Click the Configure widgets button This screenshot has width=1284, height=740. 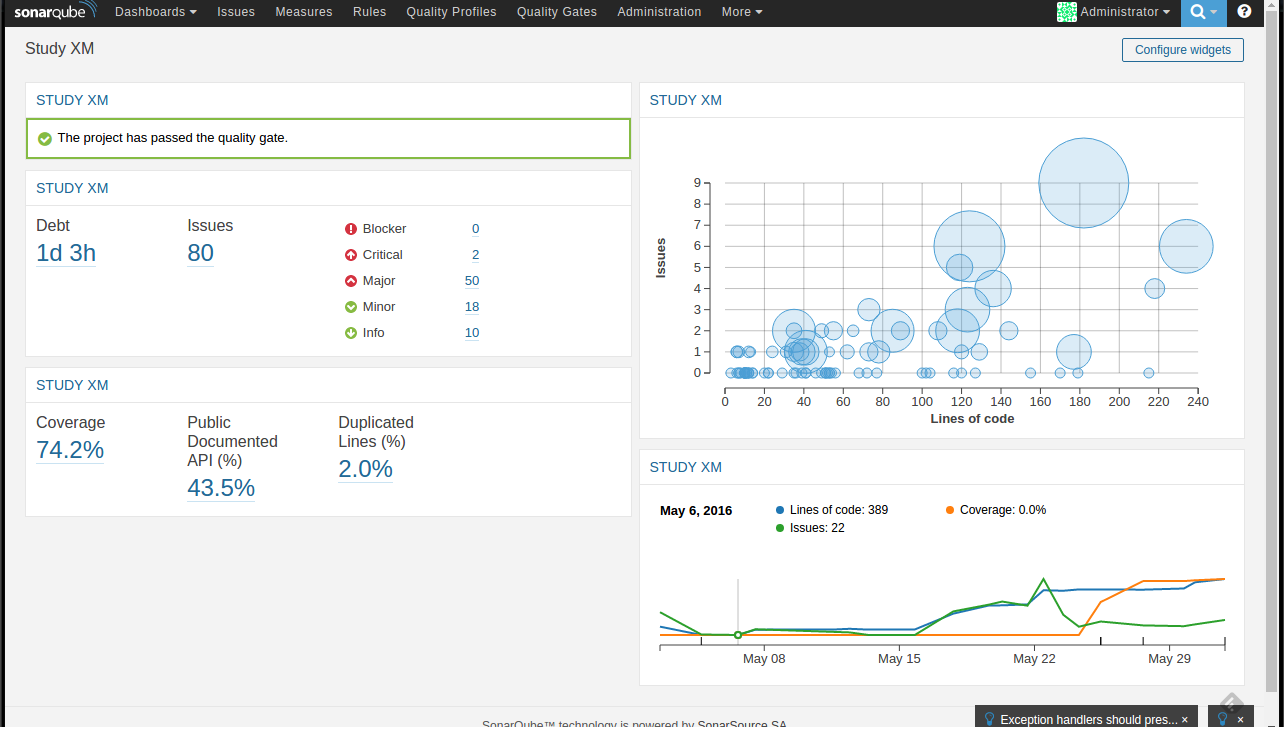1183,50
